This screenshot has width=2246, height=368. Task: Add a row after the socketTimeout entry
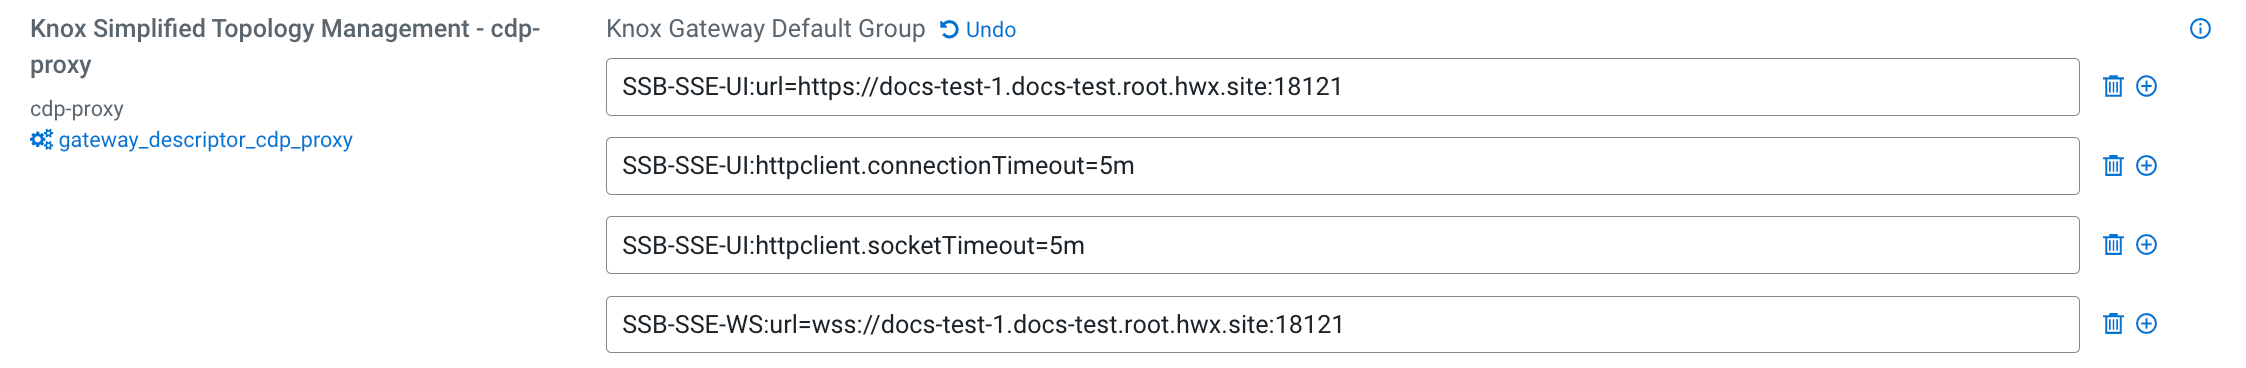[2146, 244]
